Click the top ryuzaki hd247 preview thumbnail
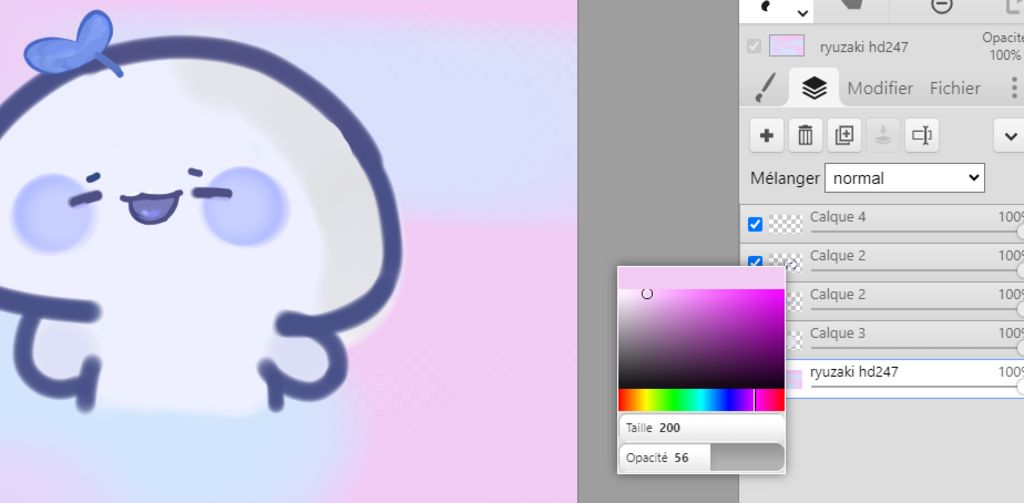The image size is (1024, 503). tap(786, 46)
